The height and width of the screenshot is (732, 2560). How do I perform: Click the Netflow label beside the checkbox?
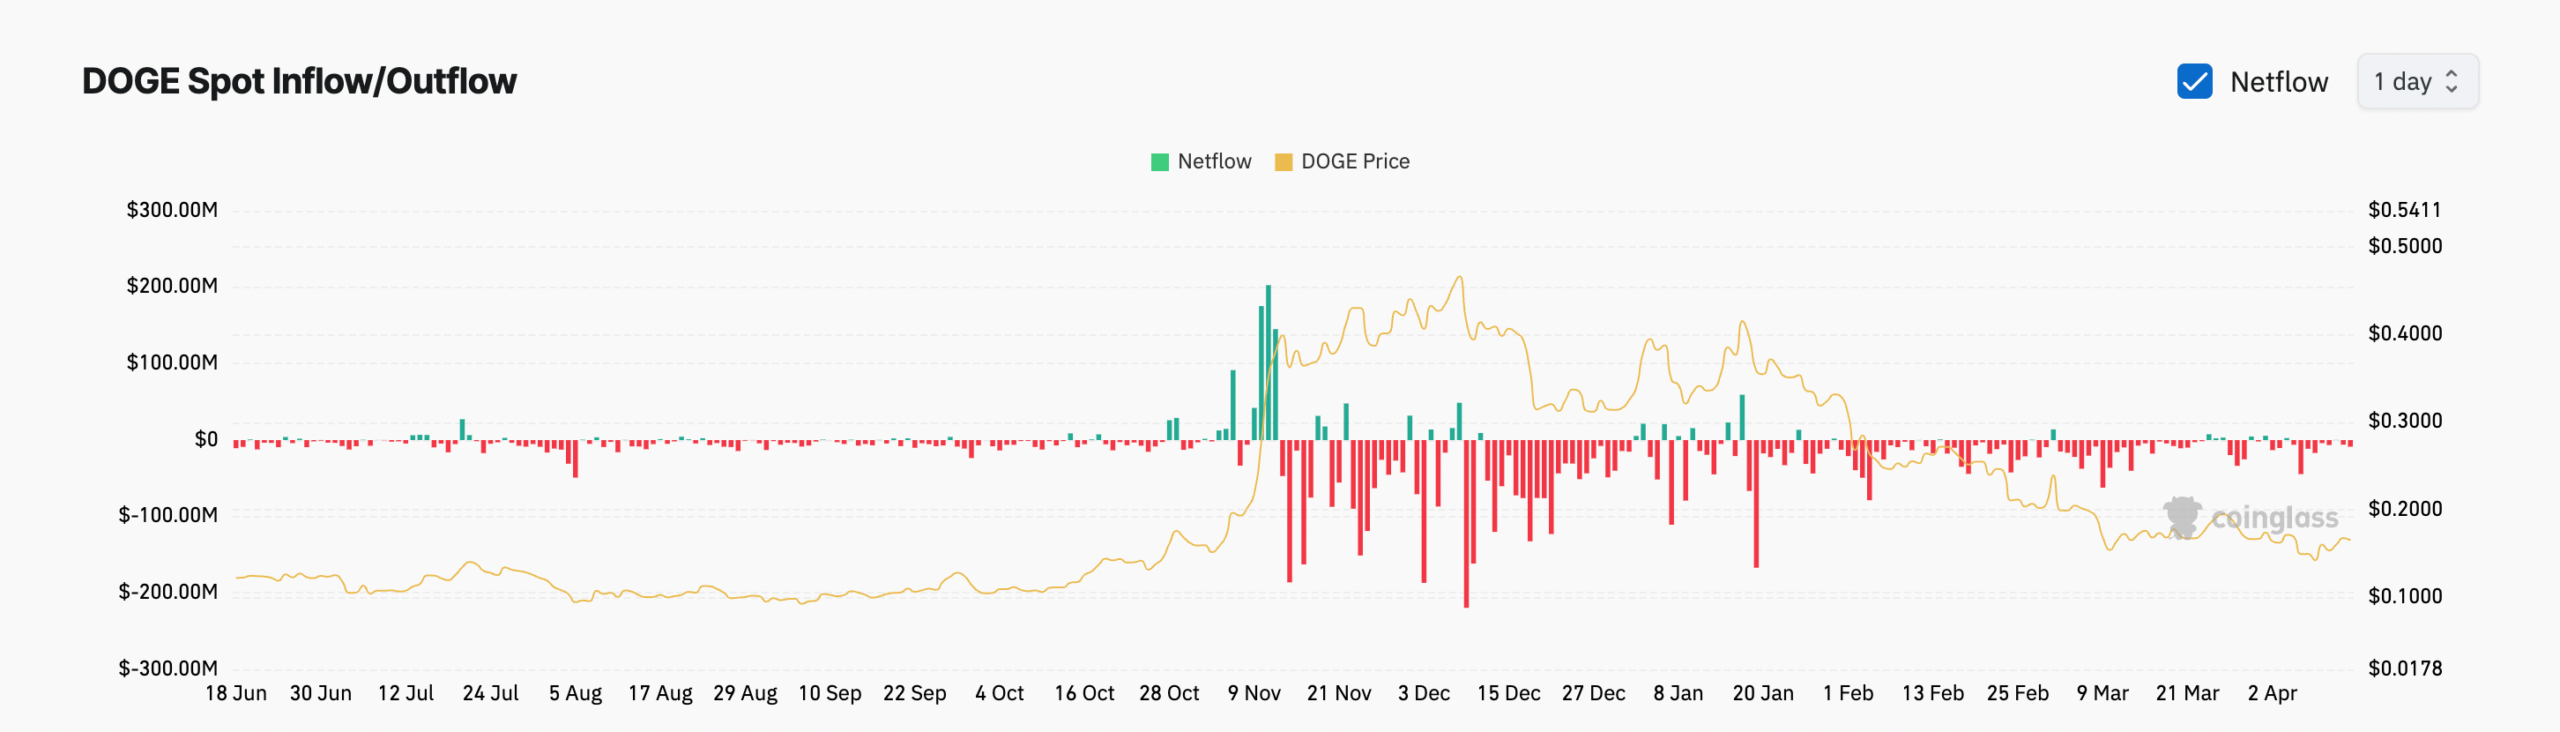coord(2279,82)
